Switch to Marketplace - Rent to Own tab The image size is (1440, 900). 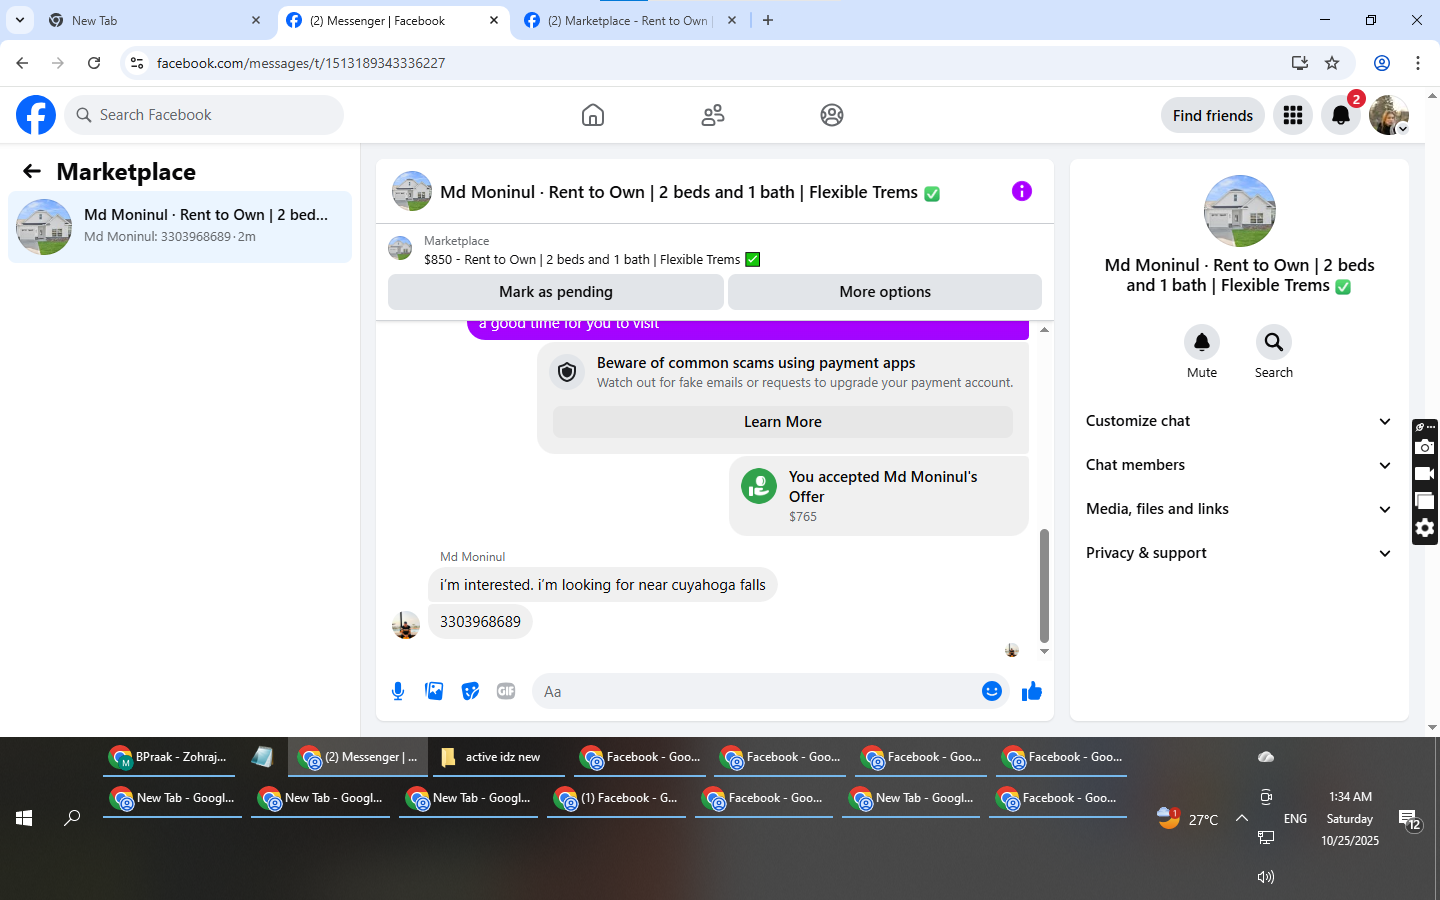click(x=629, y=20)
